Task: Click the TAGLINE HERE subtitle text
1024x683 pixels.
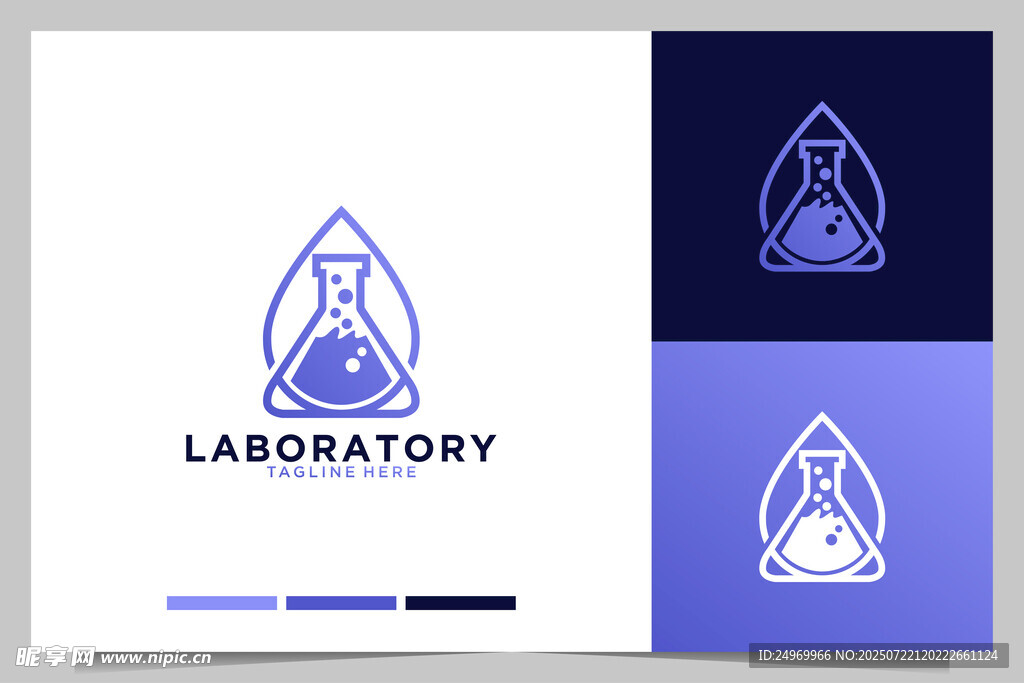Action: click(x=341, y=472)
